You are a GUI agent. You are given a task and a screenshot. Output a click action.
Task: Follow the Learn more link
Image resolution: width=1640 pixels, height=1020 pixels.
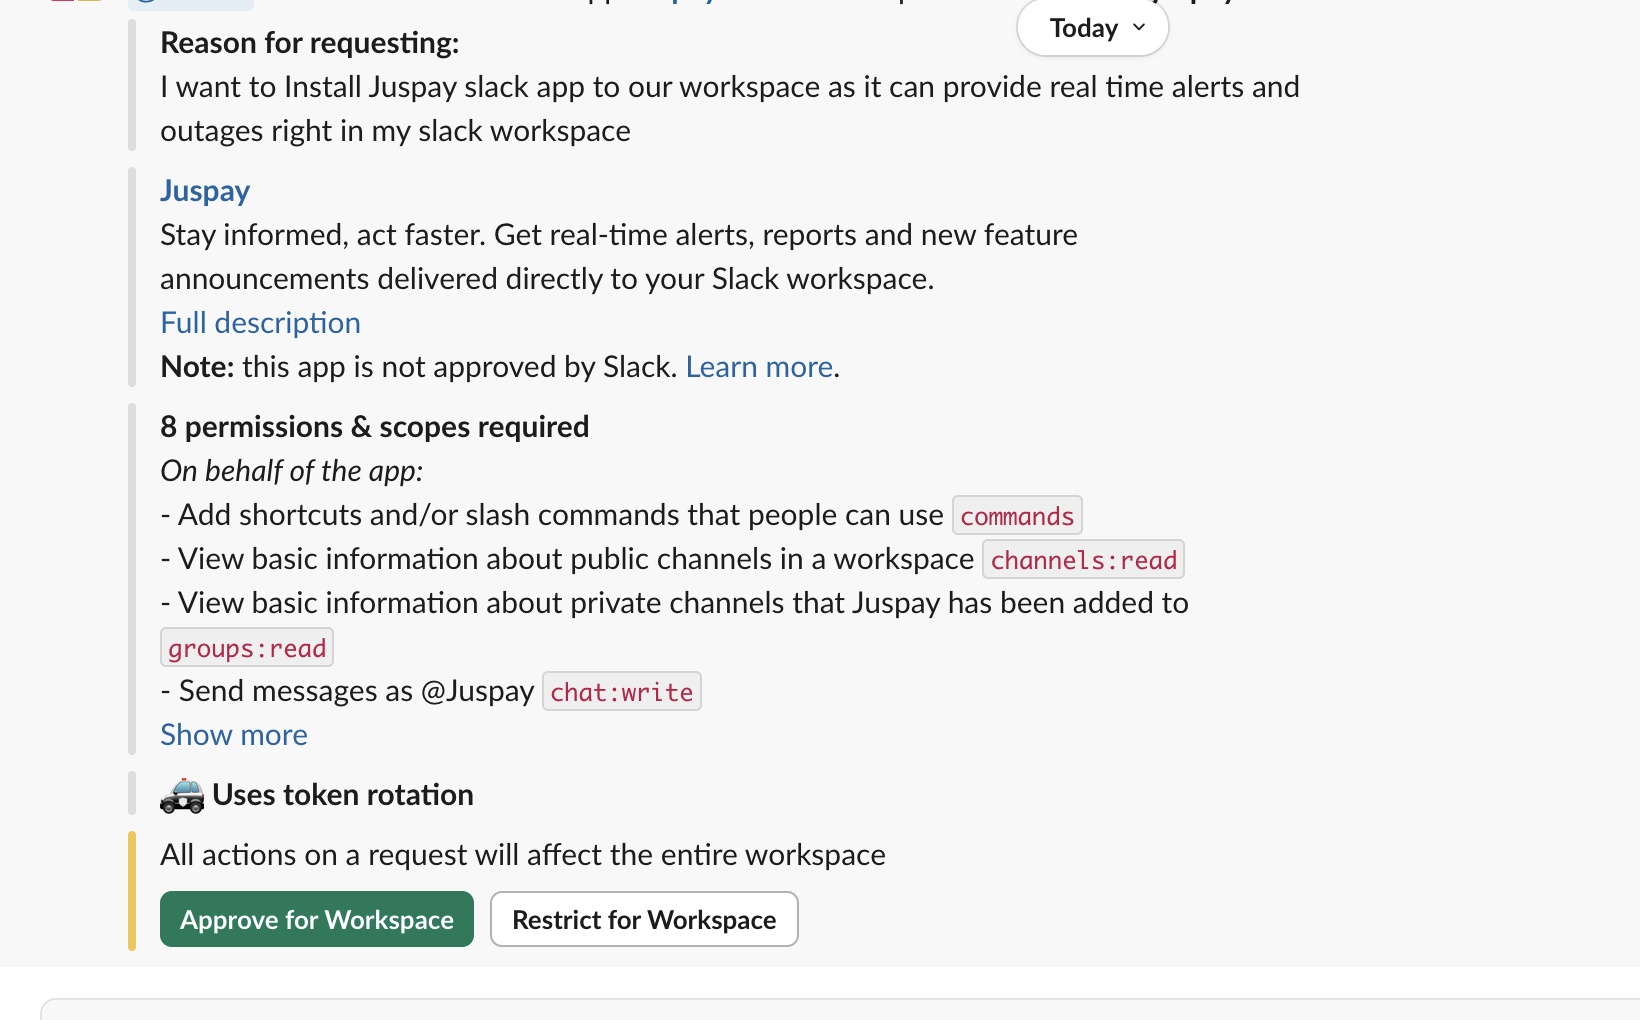759,367
